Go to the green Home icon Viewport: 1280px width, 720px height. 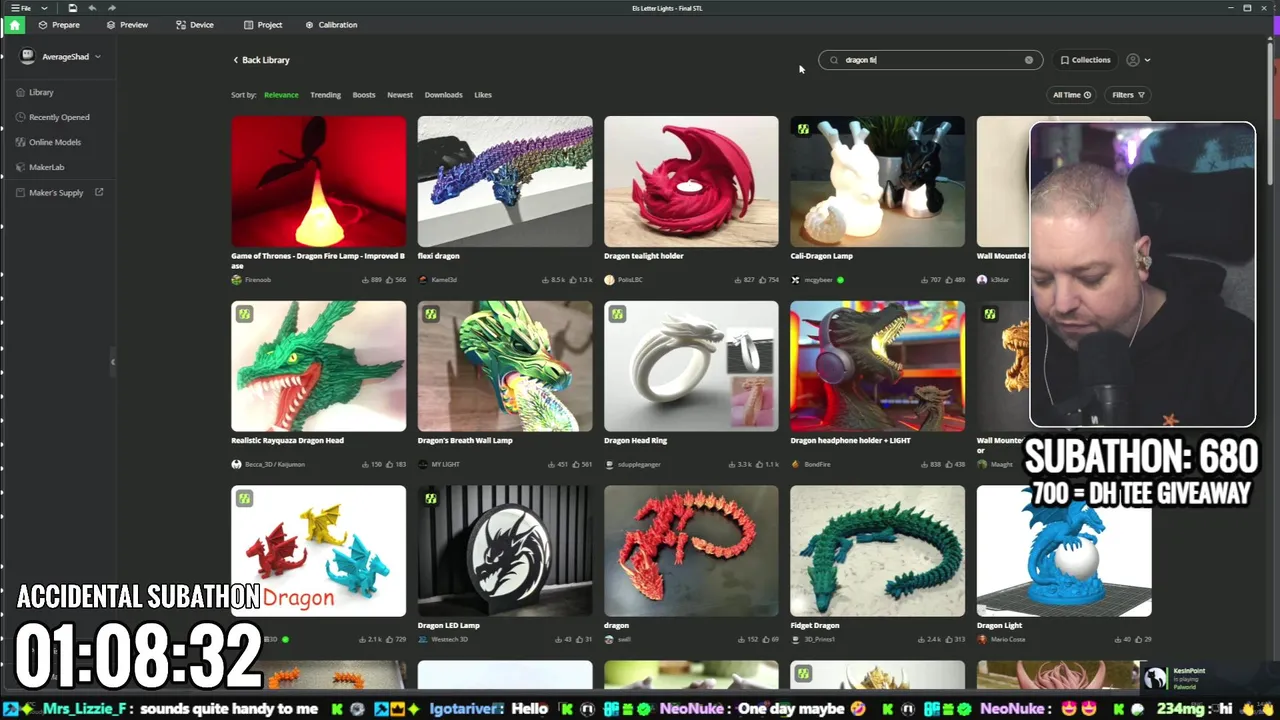pos(14,25)
